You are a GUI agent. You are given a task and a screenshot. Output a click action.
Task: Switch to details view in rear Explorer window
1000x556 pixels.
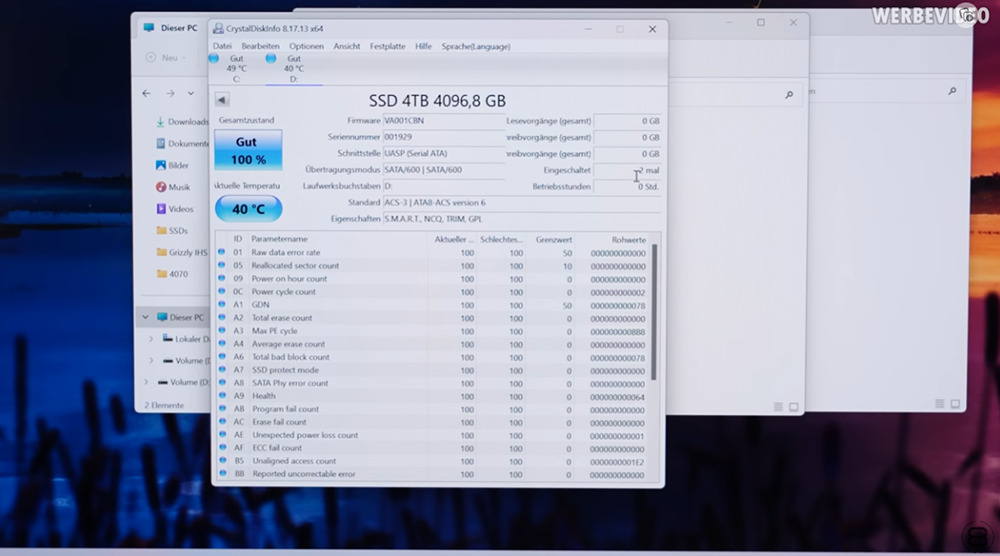pyautogui.click(x=939, y=404)
